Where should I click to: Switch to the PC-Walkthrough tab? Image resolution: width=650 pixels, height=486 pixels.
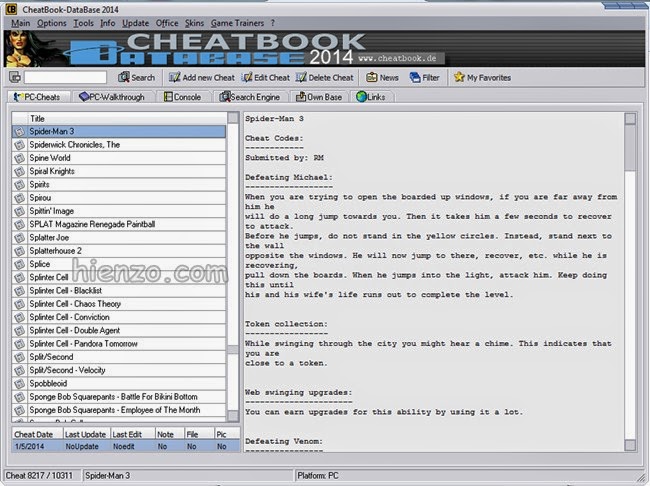(x=112, y=97)
